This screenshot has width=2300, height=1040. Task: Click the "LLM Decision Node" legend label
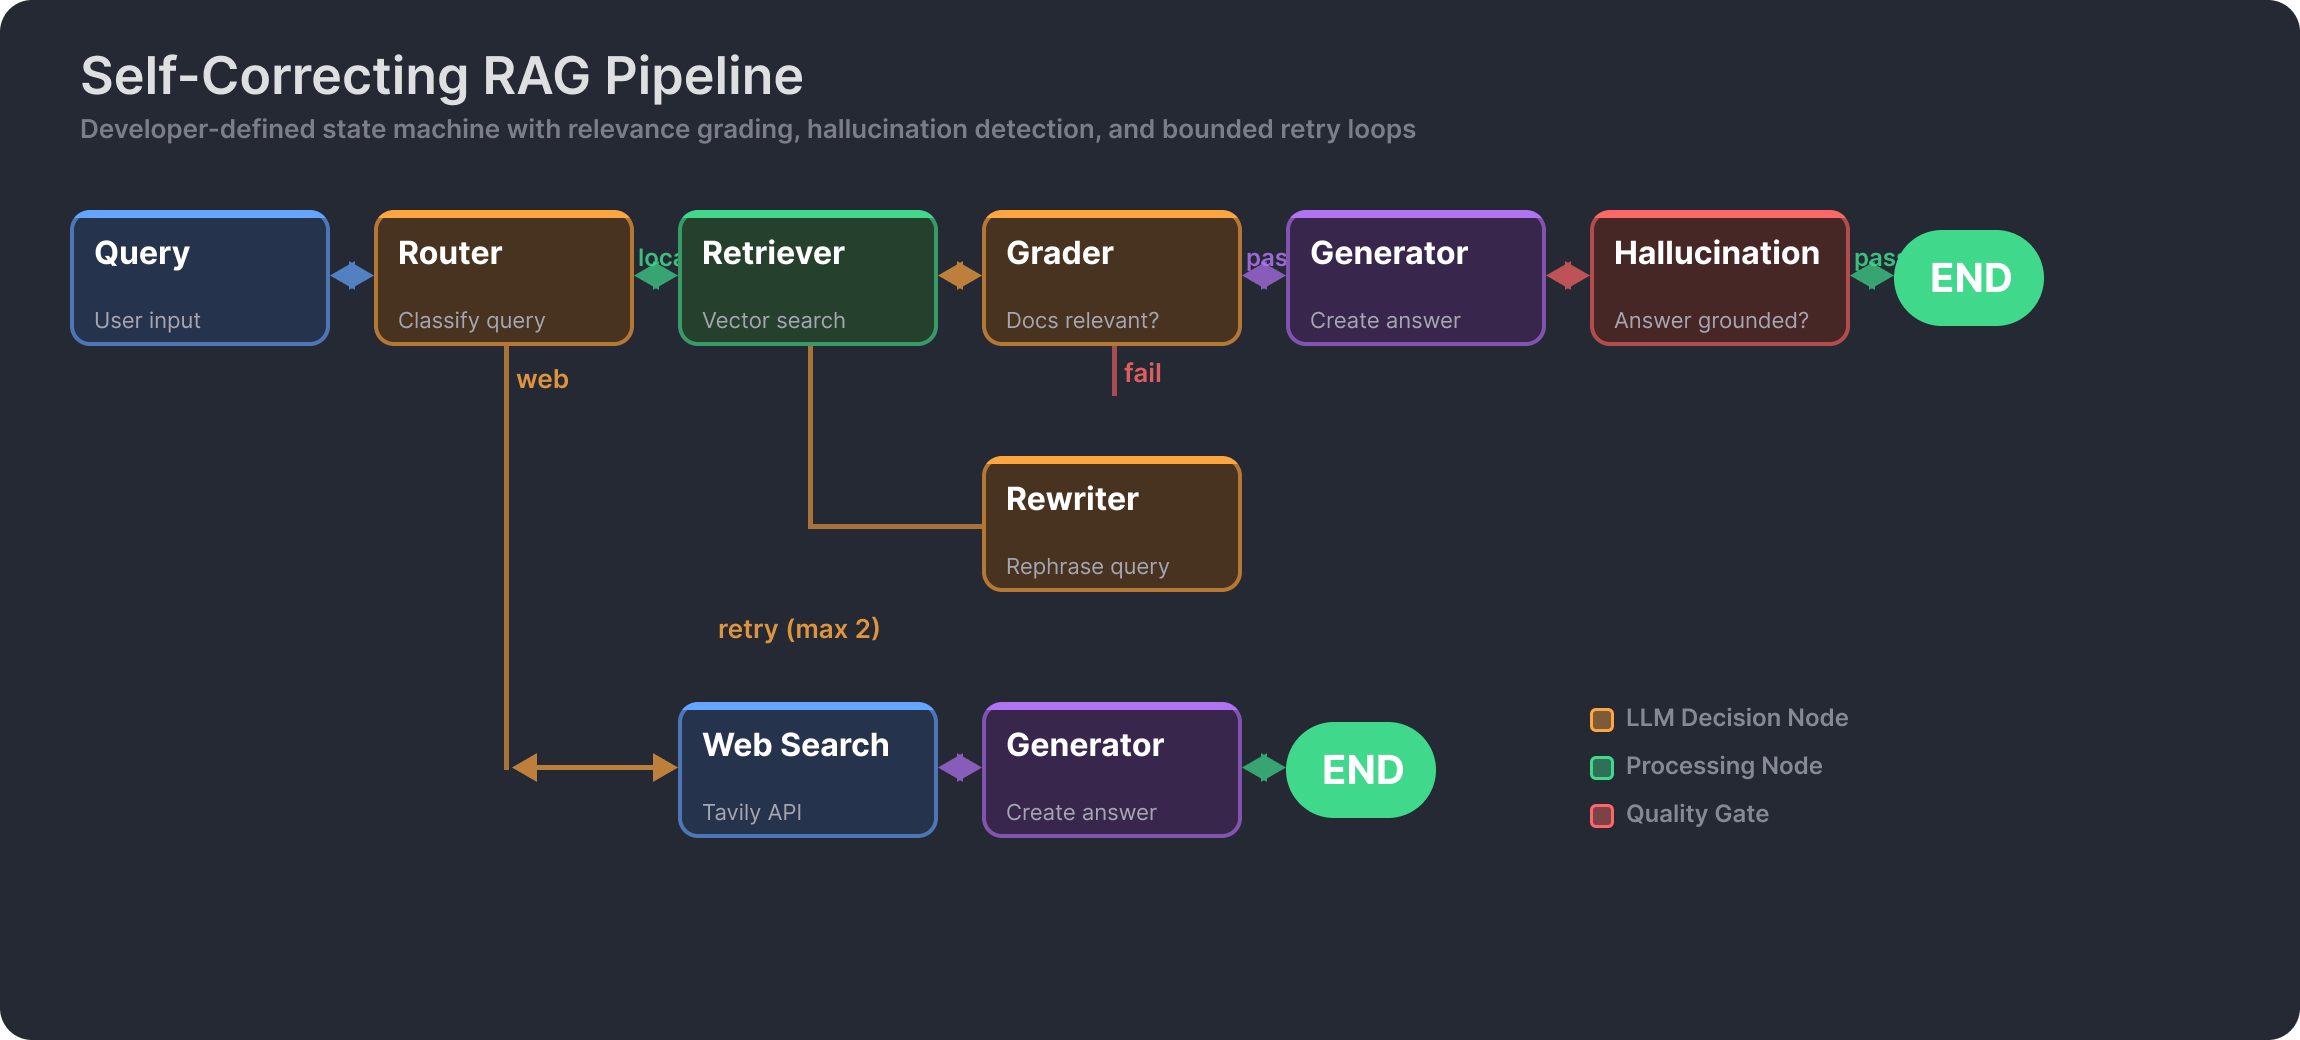tap(1737, 718)
